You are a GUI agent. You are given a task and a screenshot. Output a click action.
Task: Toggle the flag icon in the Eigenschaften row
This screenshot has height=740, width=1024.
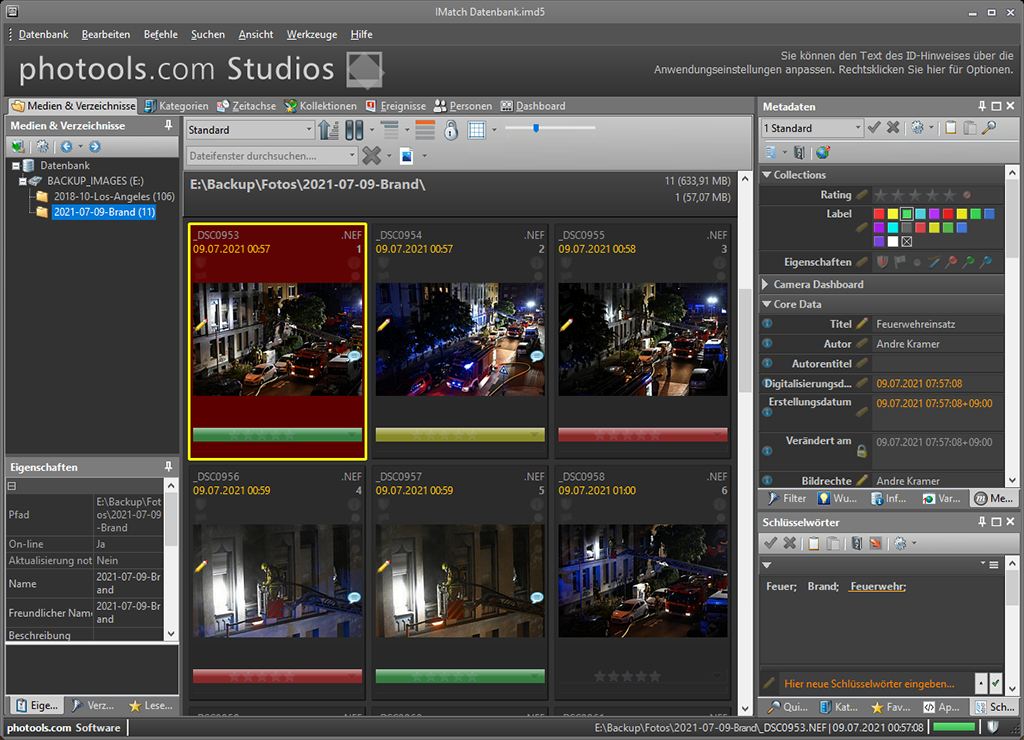click(899, 262)
